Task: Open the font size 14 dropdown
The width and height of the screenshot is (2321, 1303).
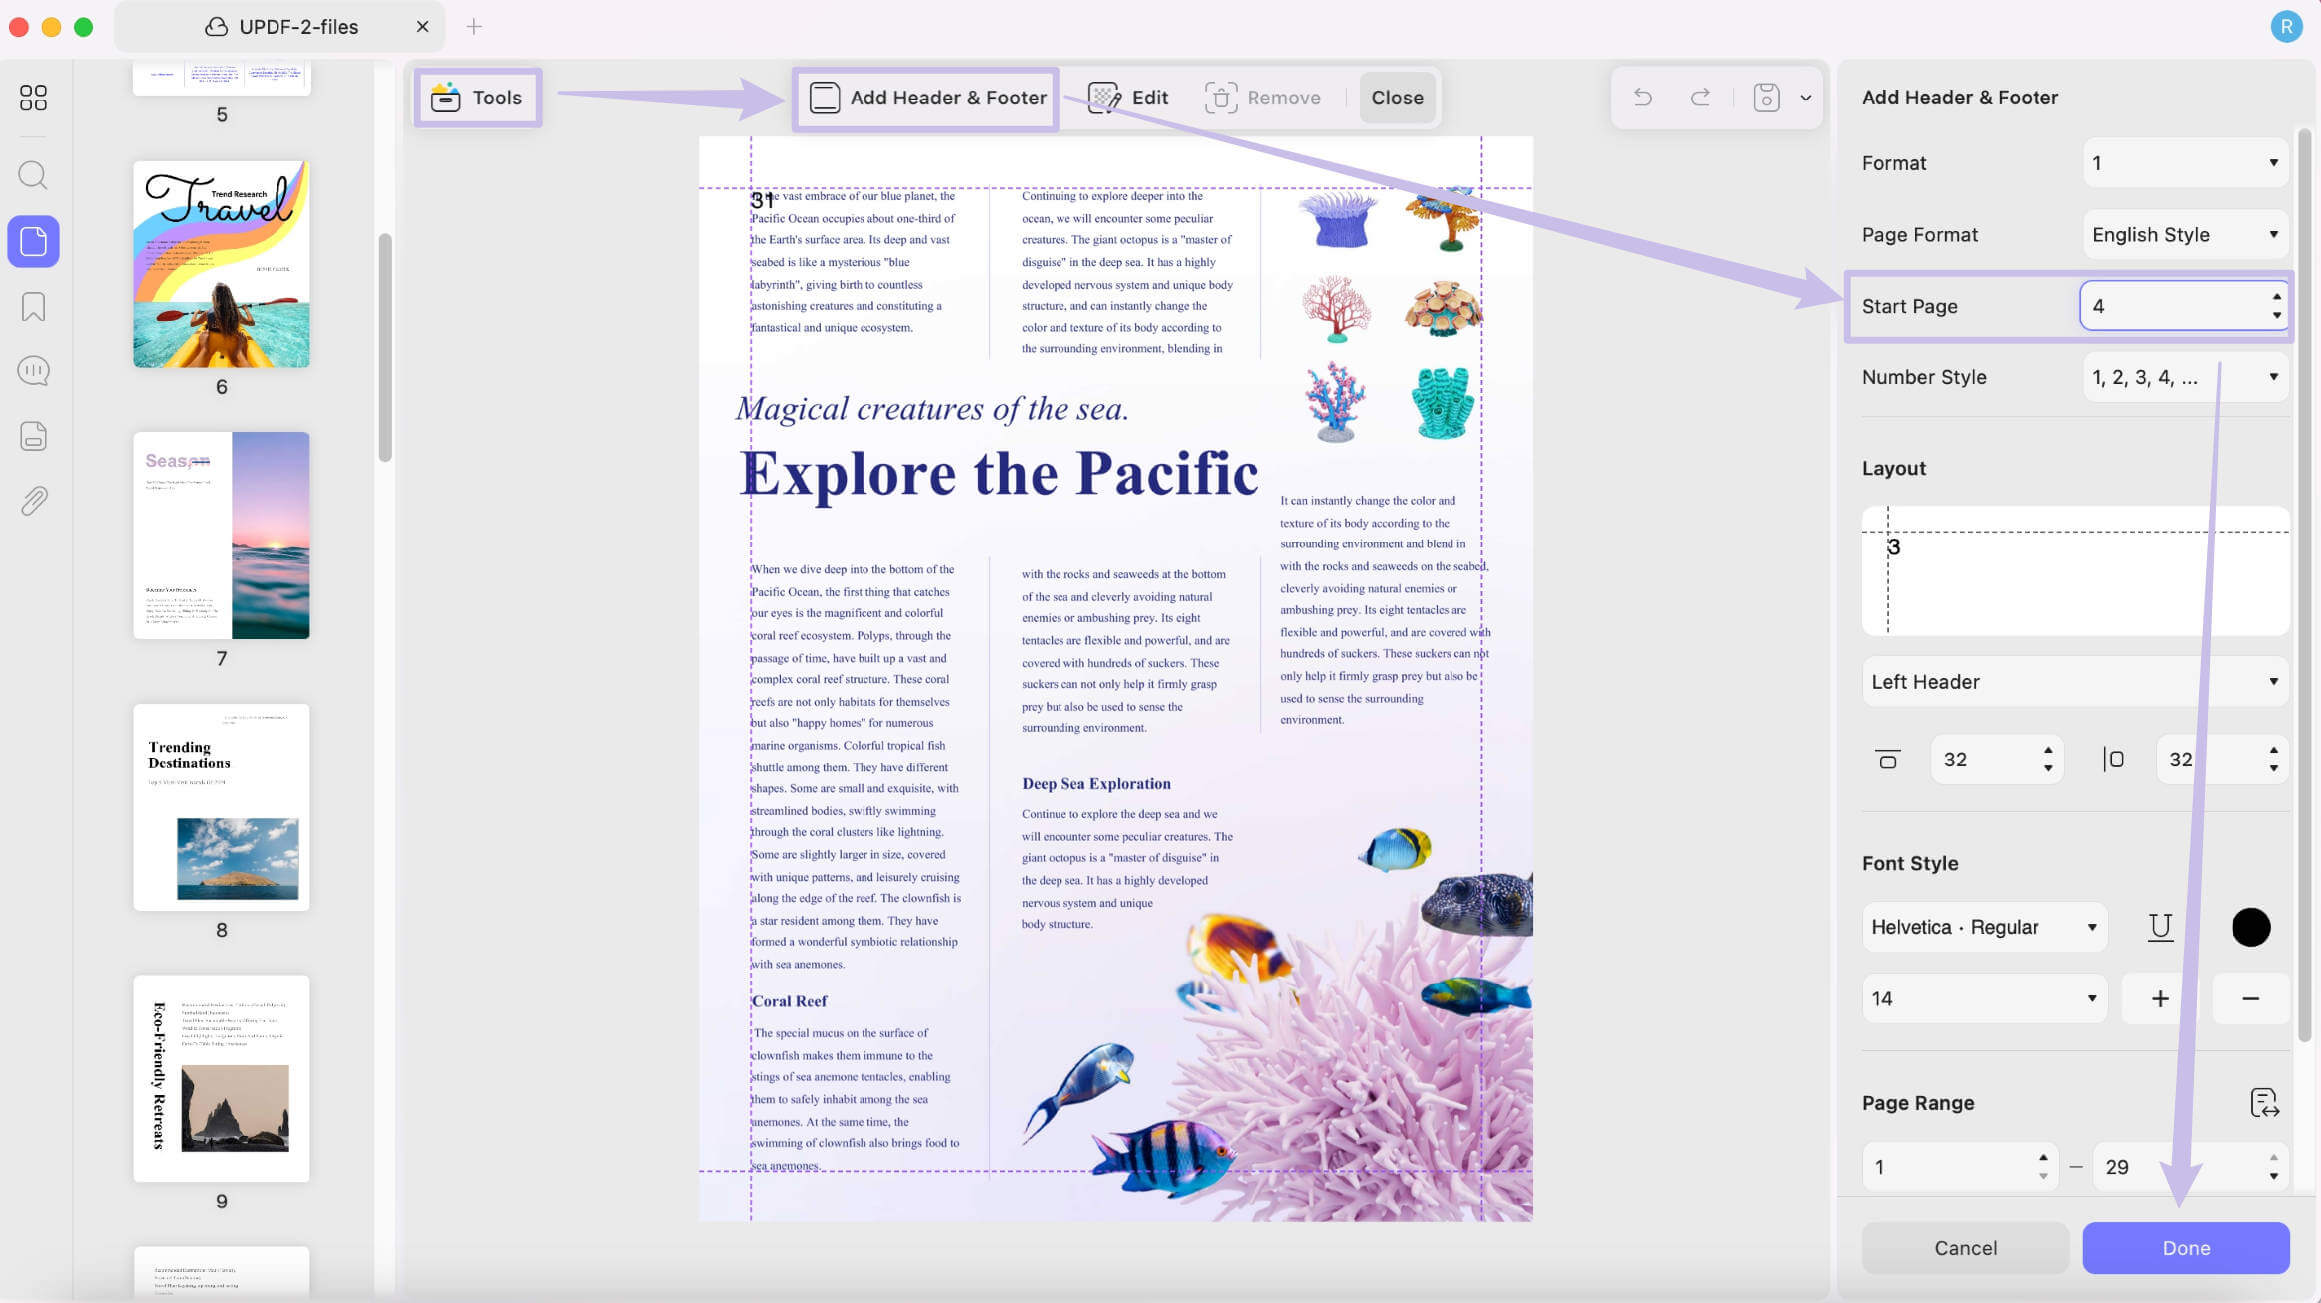Action: (1984, 999)
